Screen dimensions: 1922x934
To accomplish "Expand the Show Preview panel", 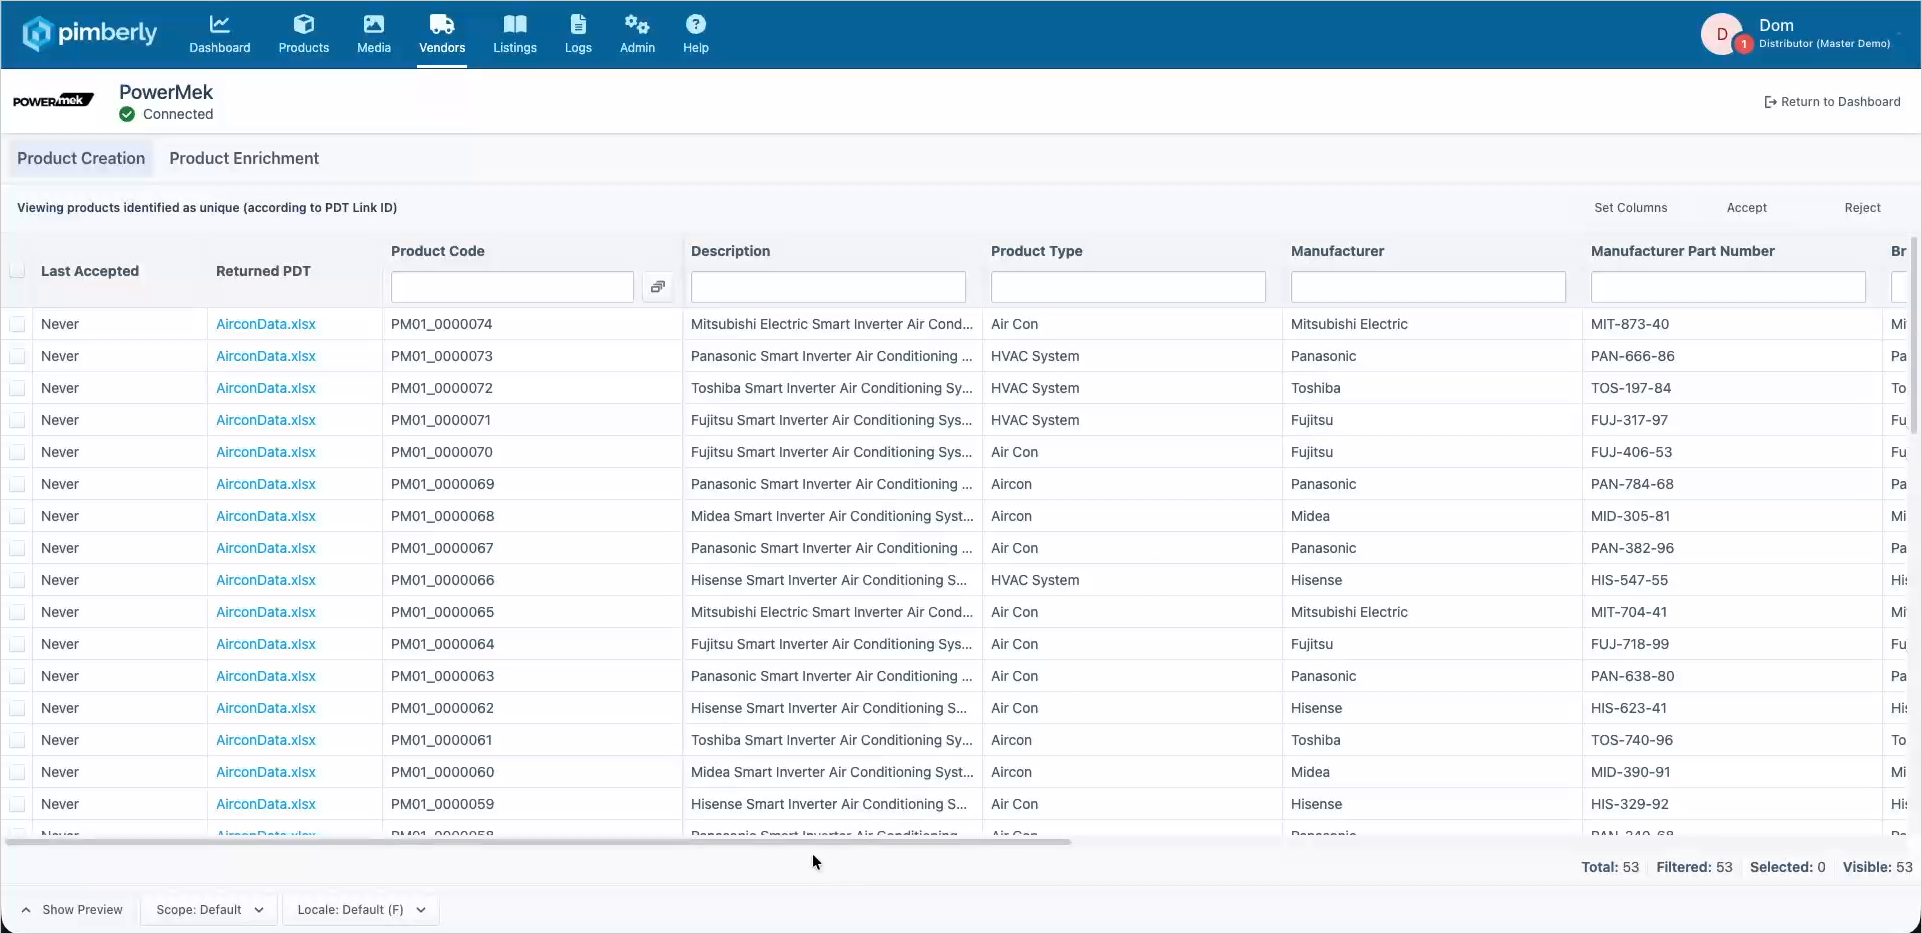I will [x=71, y=910].
